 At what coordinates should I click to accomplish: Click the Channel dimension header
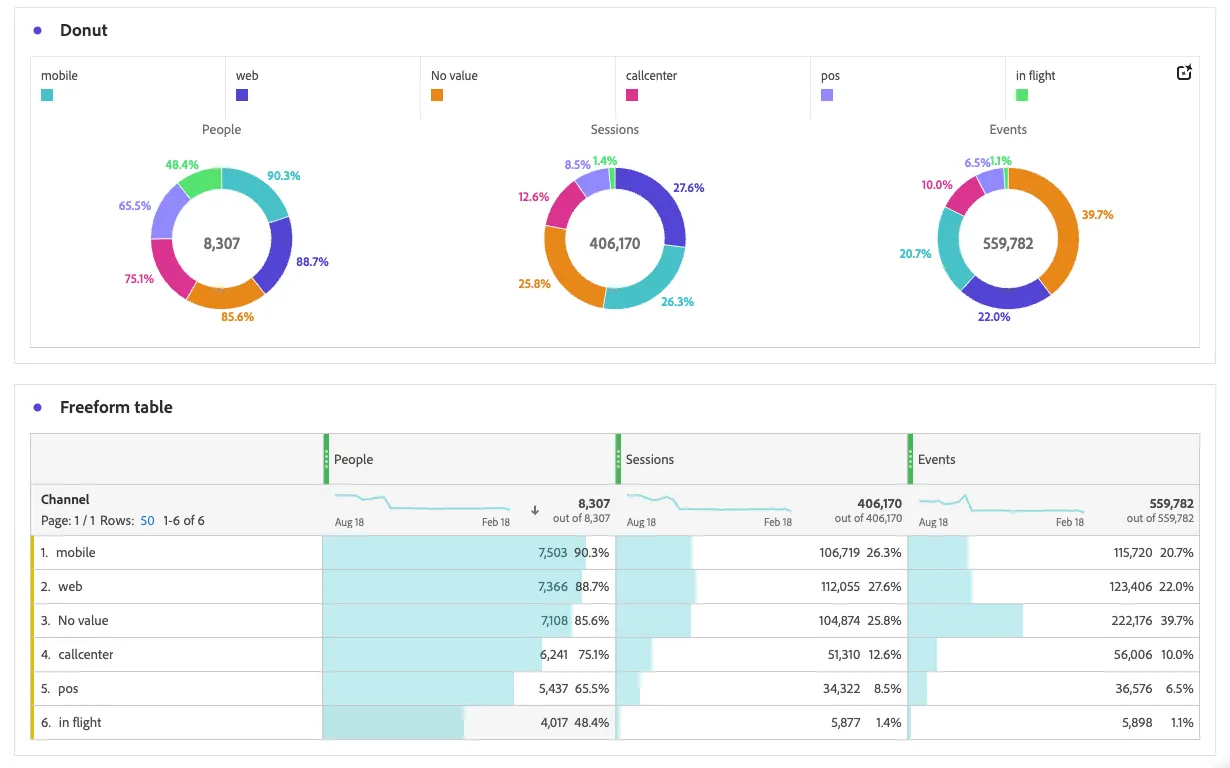(x=65, y=499)
